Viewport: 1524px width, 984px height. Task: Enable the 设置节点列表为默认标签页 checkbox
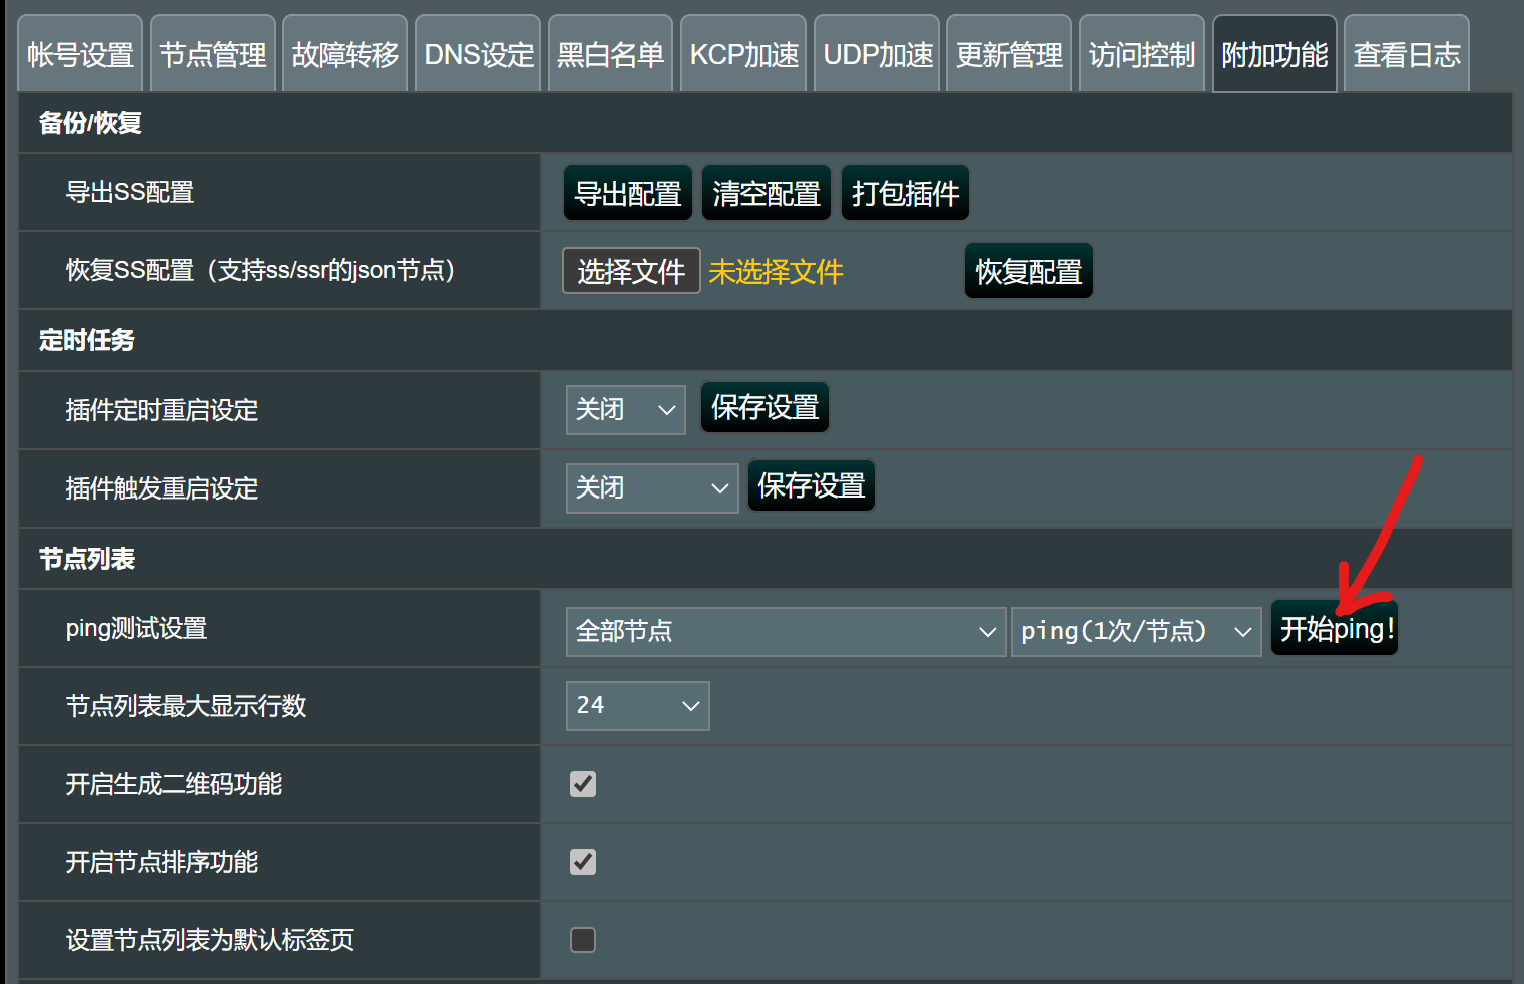[583, 940]
